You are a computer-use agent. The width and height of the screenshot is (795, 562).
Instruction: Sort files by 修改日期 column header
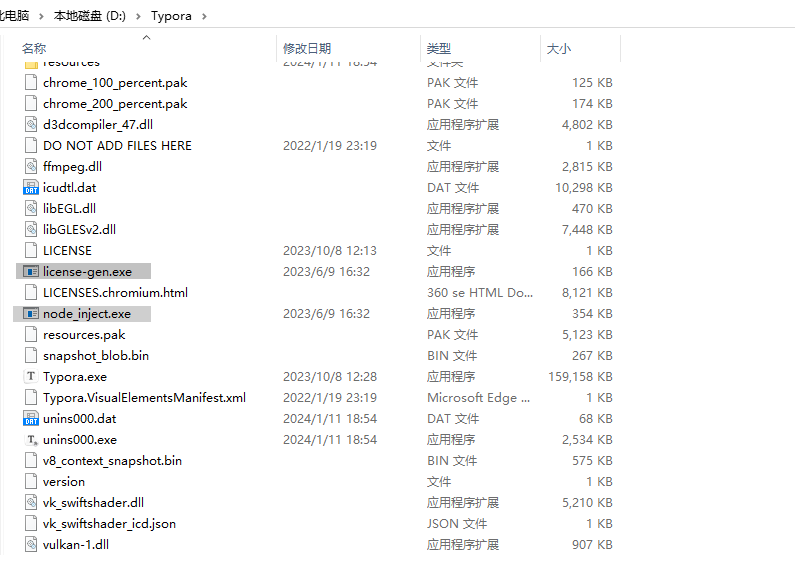coord(307,49)
